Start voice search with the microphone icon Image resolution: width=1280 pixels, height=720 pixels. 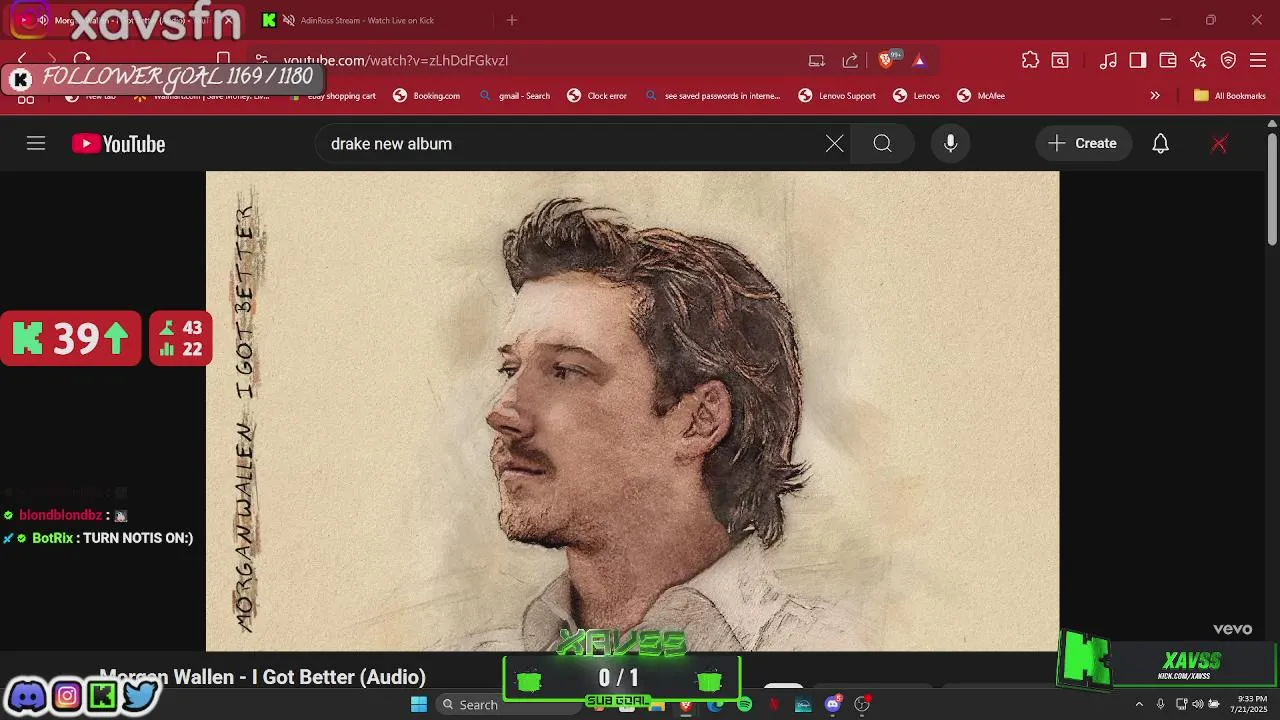[x=950, y=144]
